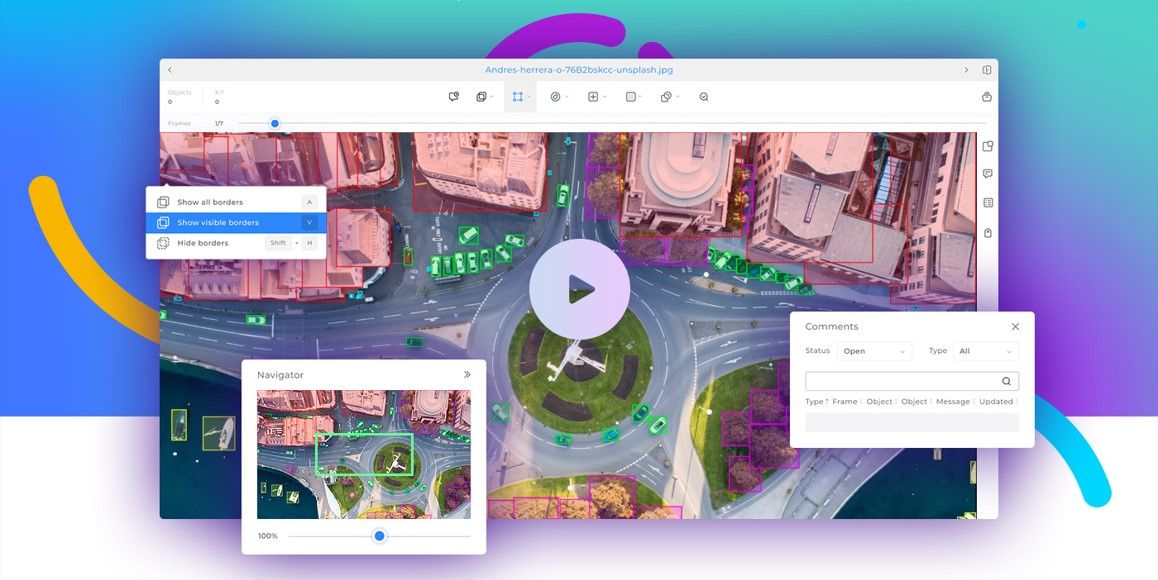The height and width of the screenshot is (580, 1158).
Task: Open the comments icon in the right sidebar
Action: click(x=988, y=173)
